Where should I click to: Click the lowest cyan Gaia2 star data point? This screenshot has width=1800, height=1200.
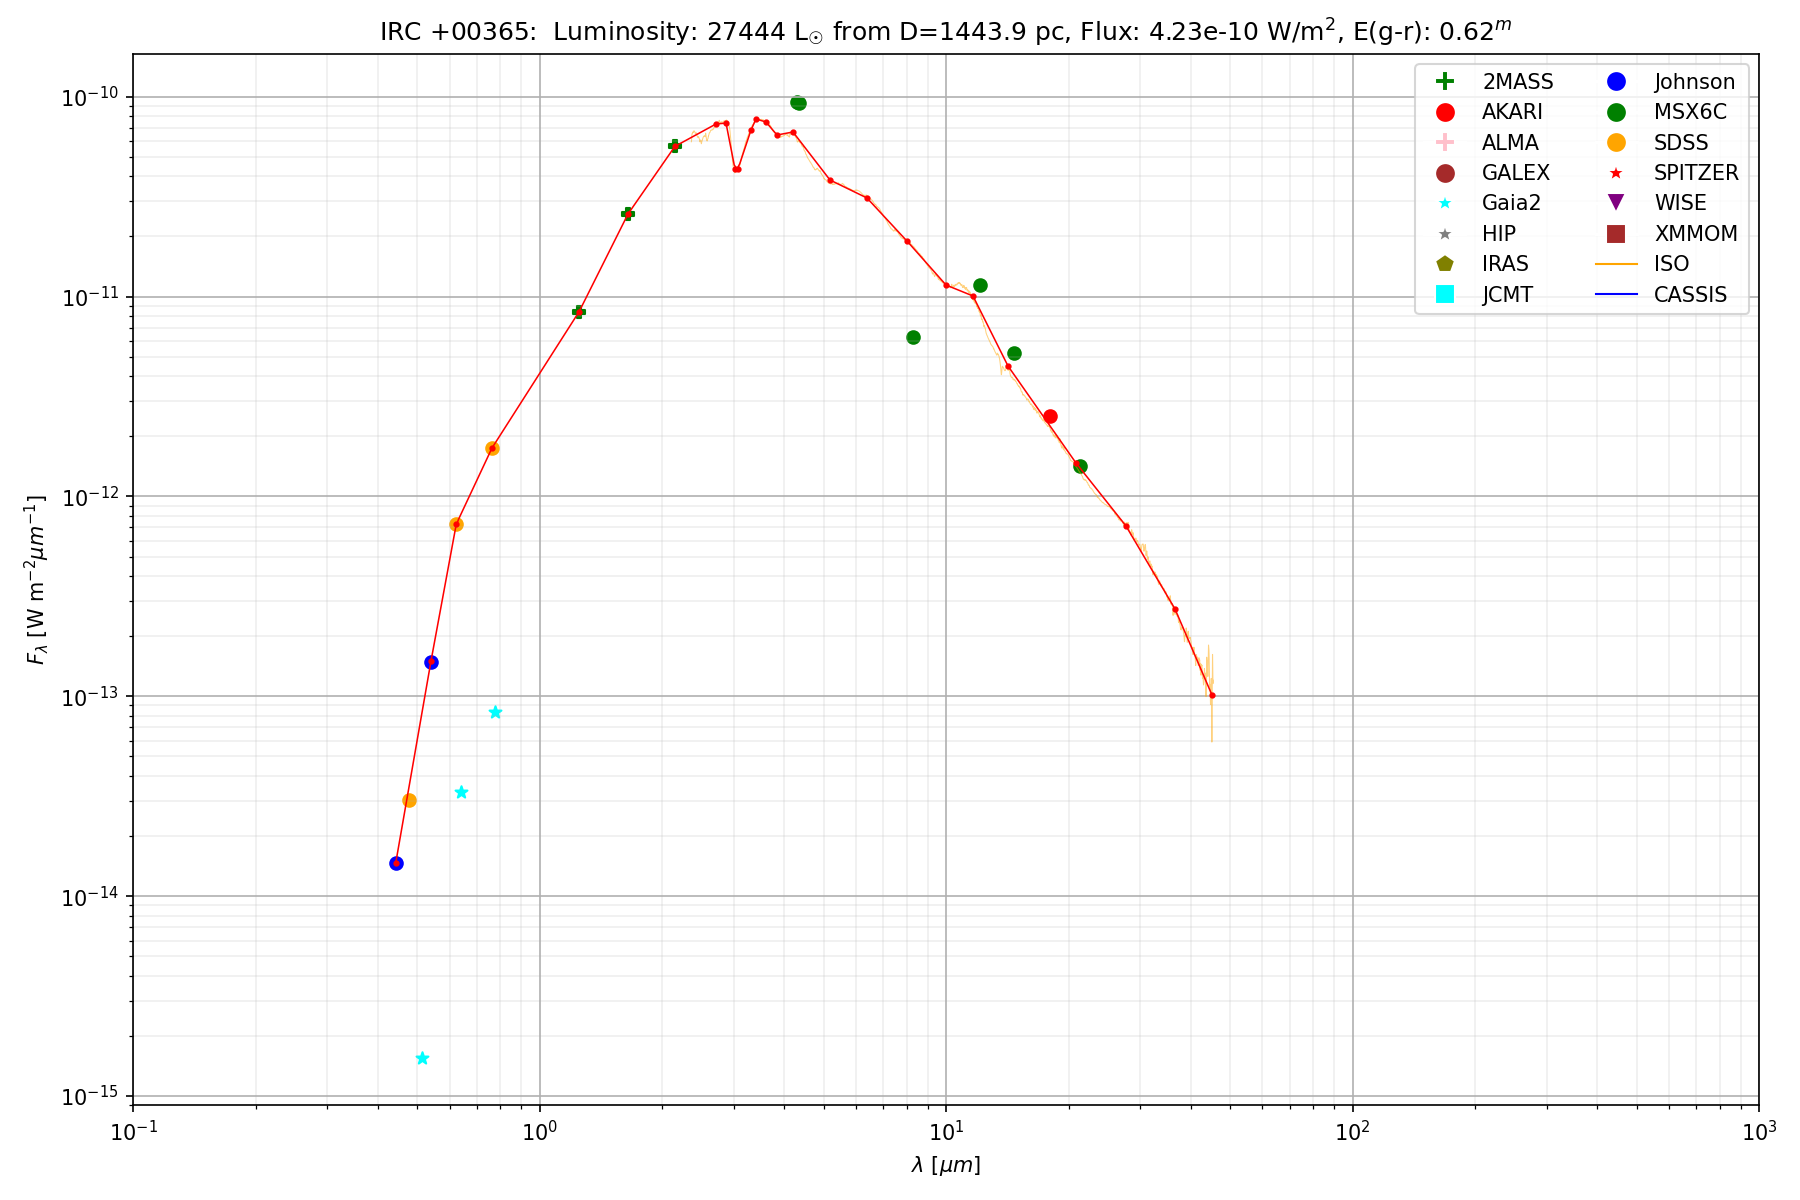click(422, 1058)
